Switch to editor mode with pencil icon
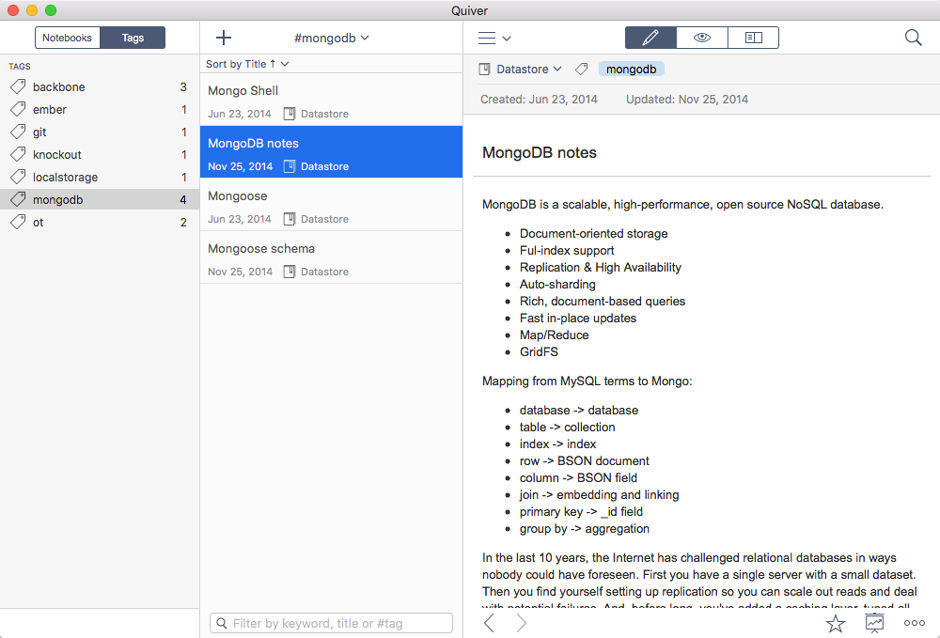940x638 pixels. pyautogui.click(x=650, y=38)
